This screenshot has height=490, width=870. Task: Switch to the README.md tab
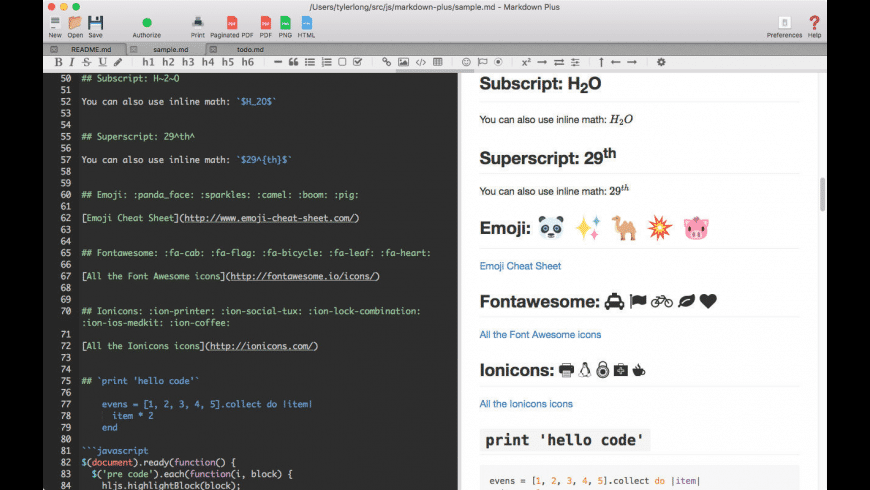pyautogui.click(x=91, y=49)
